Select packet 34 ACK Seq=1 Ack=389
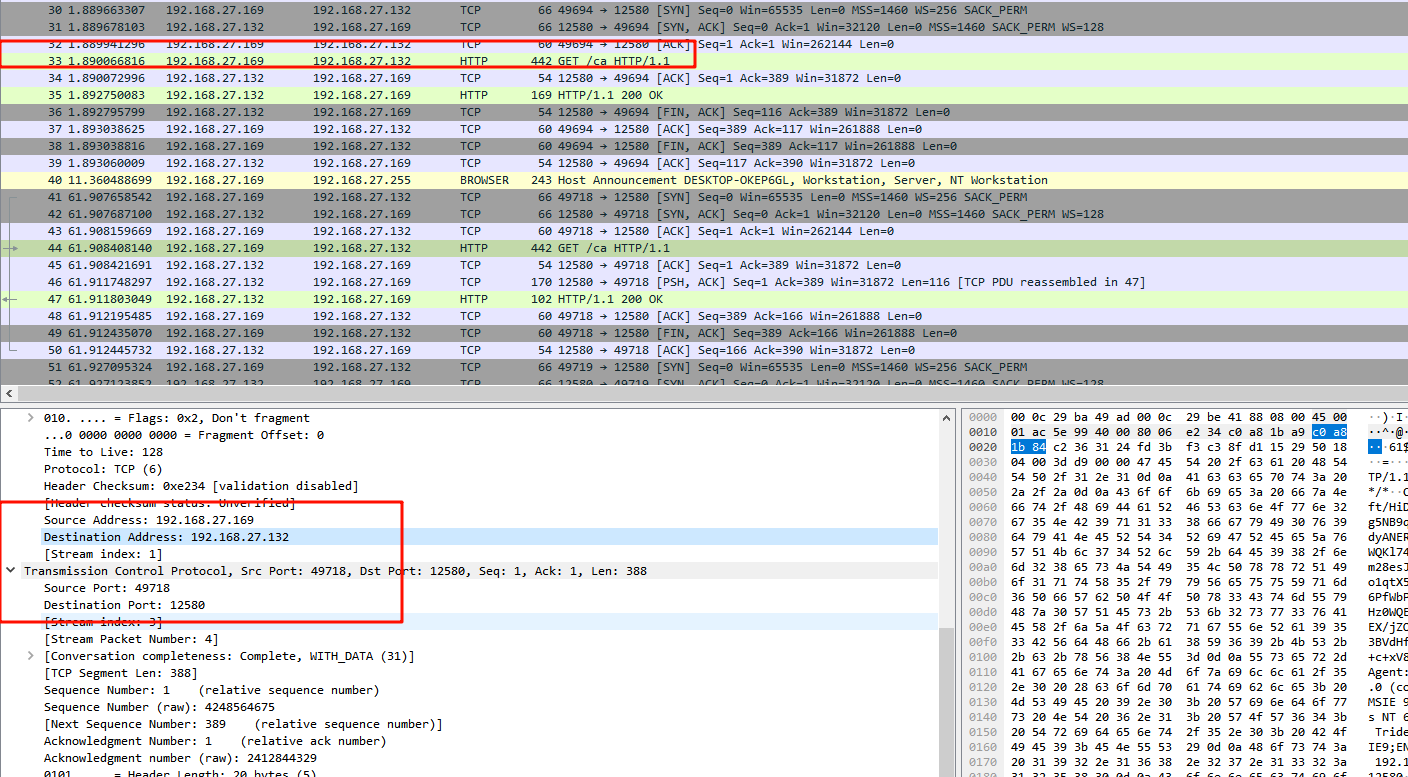This screenshot has width=1408, height=777. pyautogui.click(x=704, y=78)
